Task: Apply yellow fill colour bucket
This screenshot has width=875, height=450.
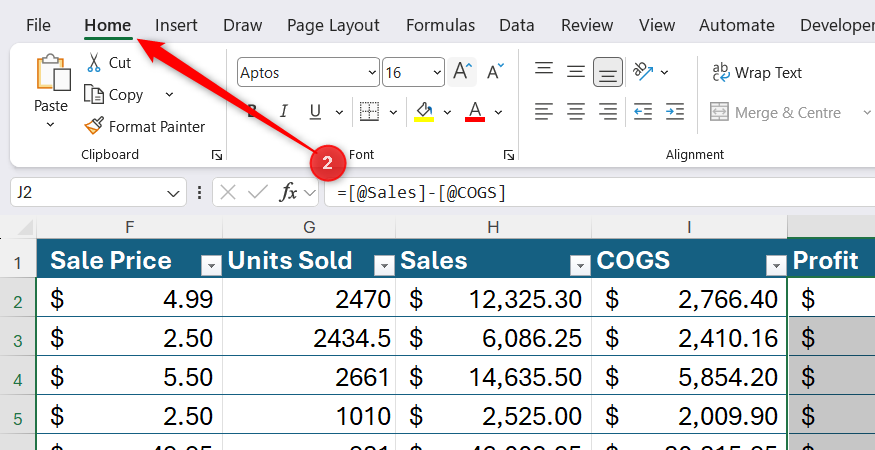Action: tap(425, 112)
